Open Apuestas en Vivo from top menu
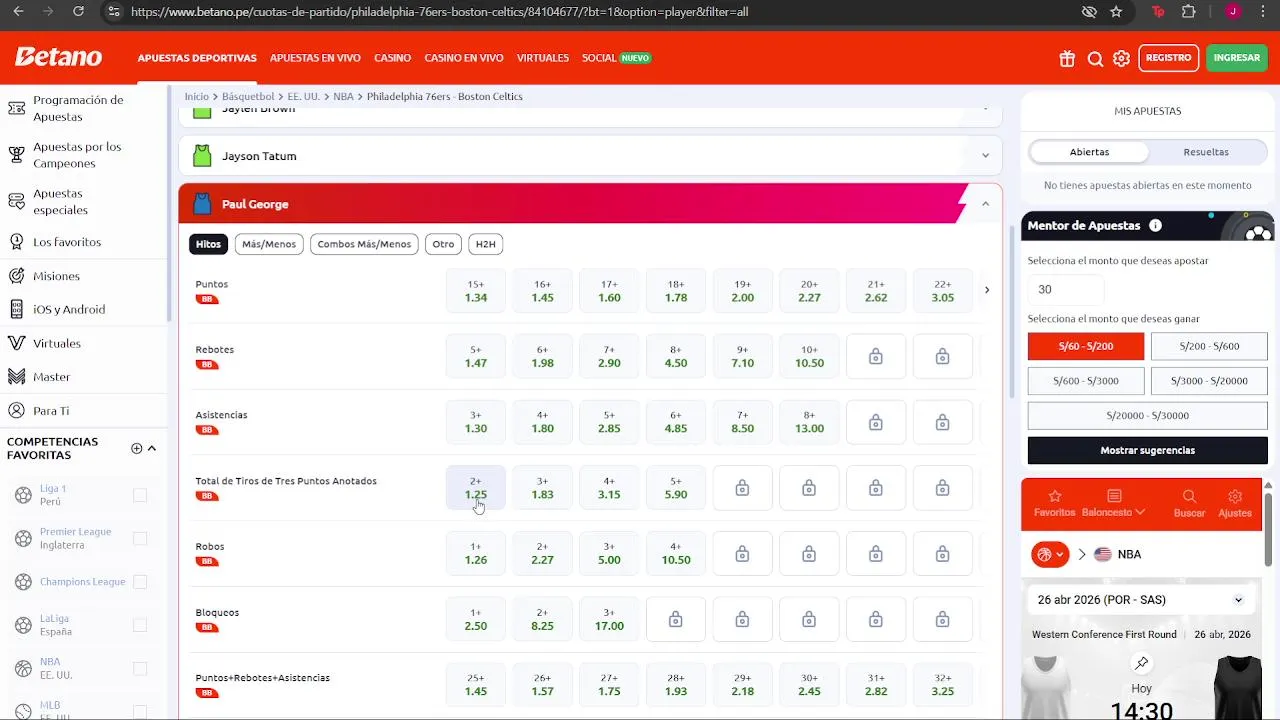 (315, 58)
